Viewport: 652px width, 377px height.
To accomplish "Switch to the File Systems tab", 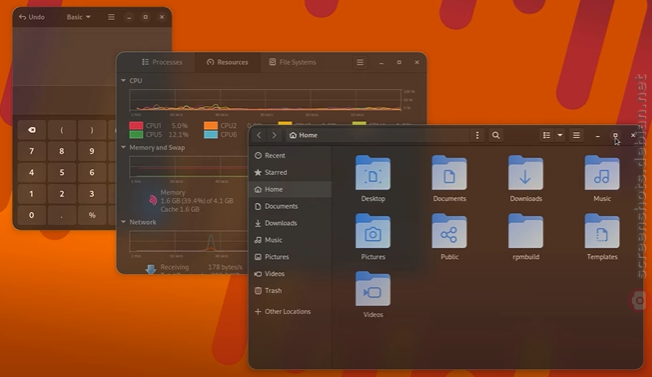I will point(292,62).
